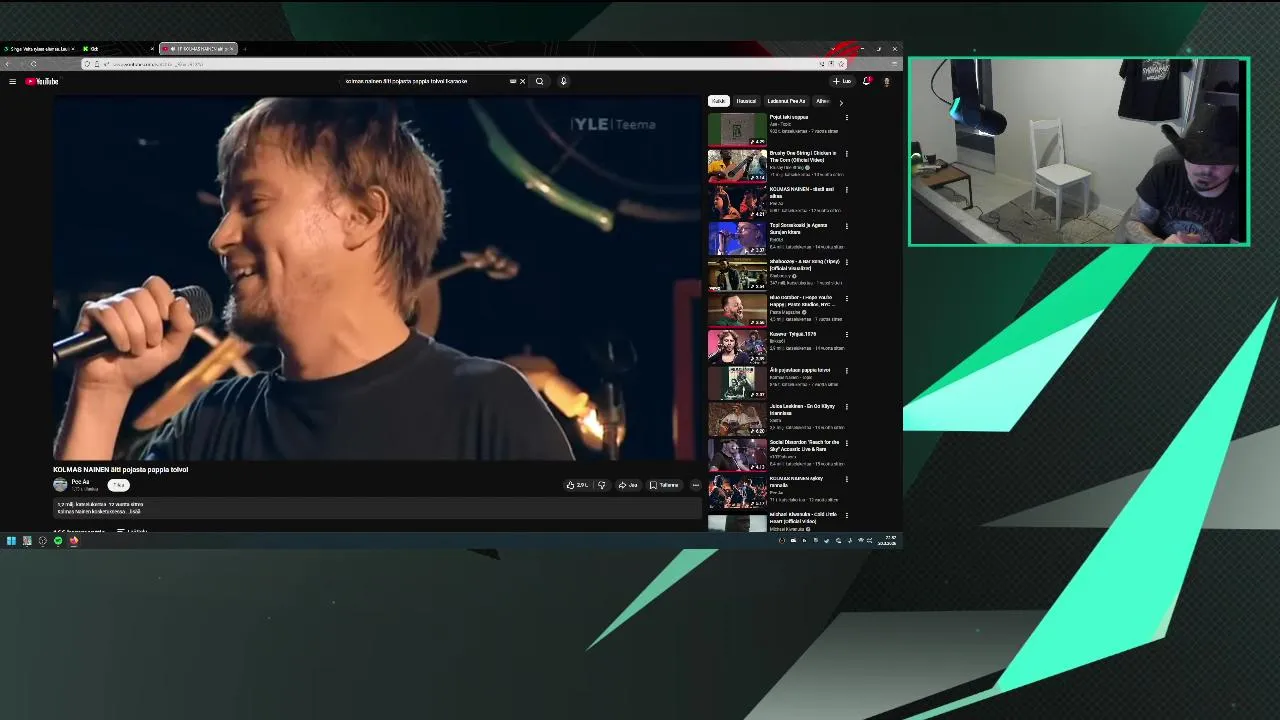Open Pee Aa channel avatar
Image resolution: width=1280 pixels, height=720 pixels.
click(60, 485)
